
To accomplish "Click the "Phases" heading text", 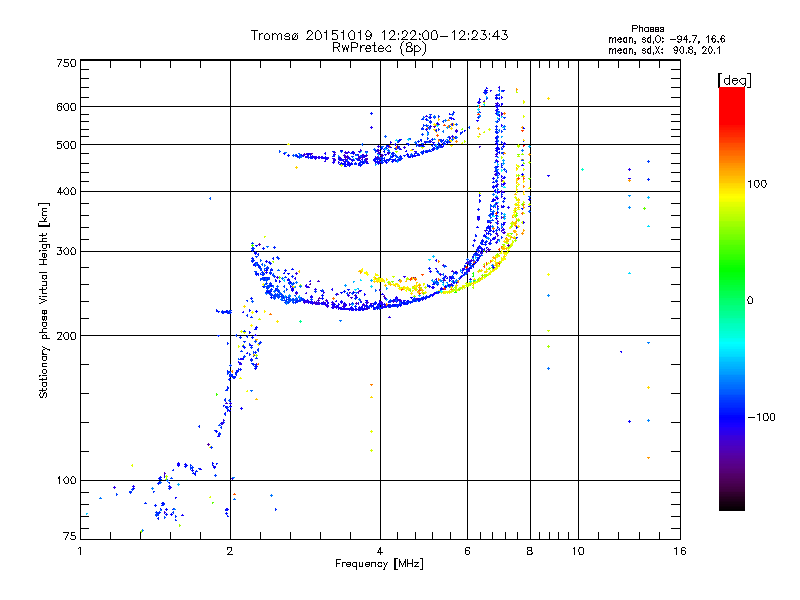I will click(647, 29).
